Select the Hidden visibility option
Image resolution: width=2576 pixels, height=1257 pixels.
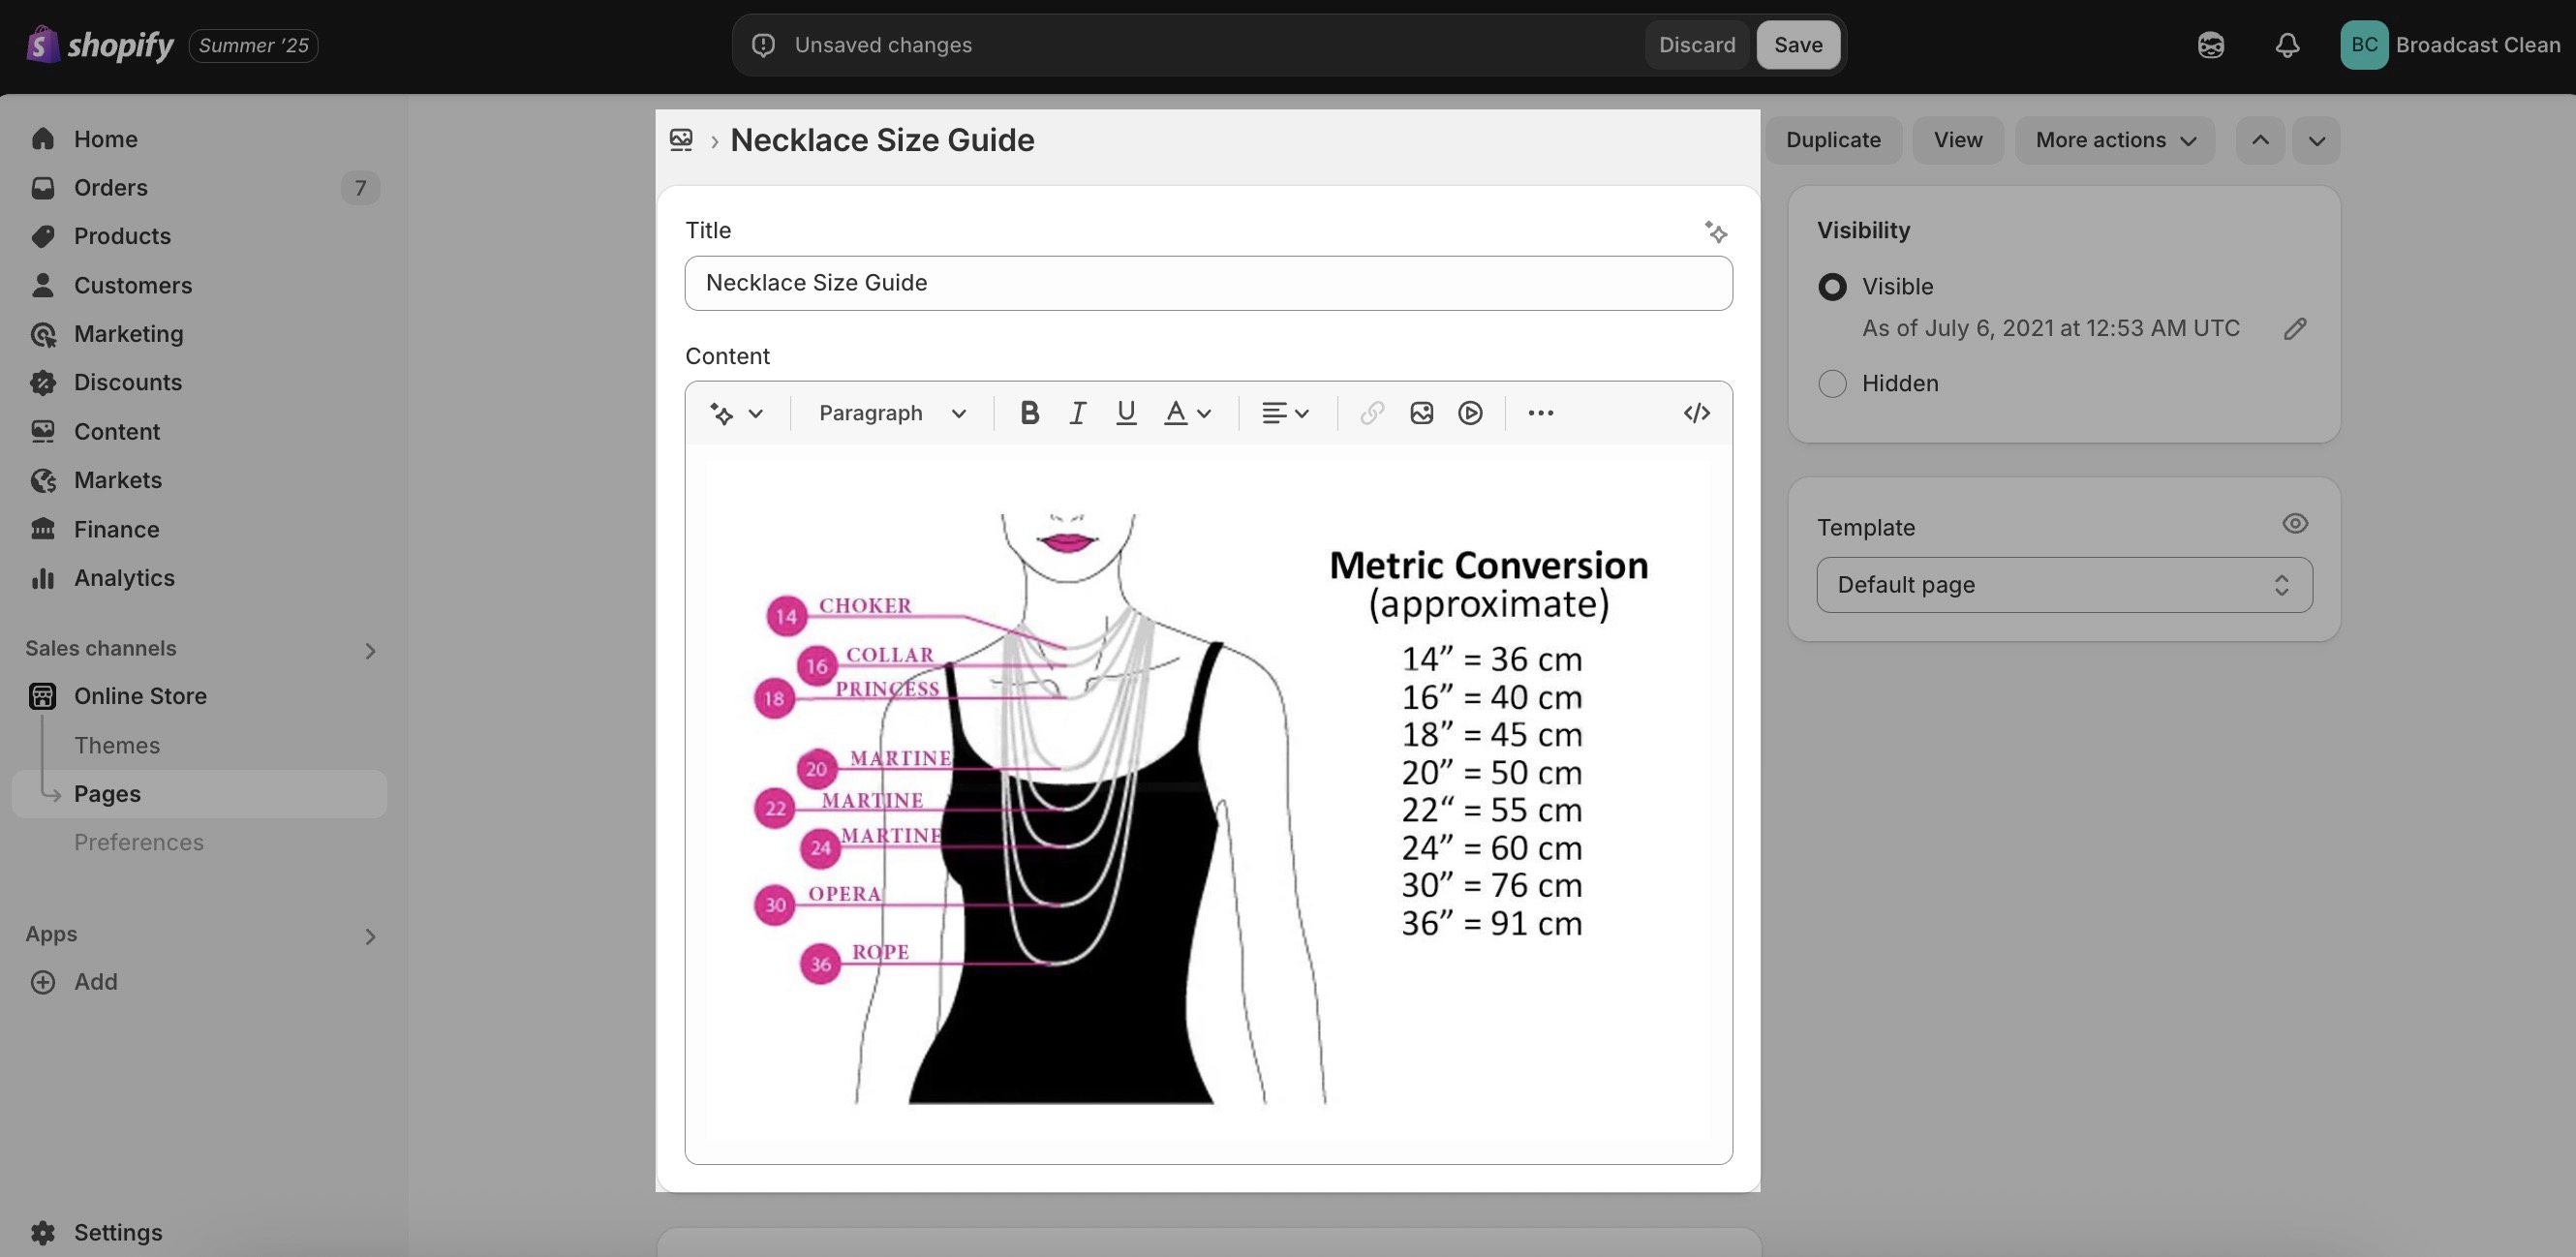coord(1832,384)
